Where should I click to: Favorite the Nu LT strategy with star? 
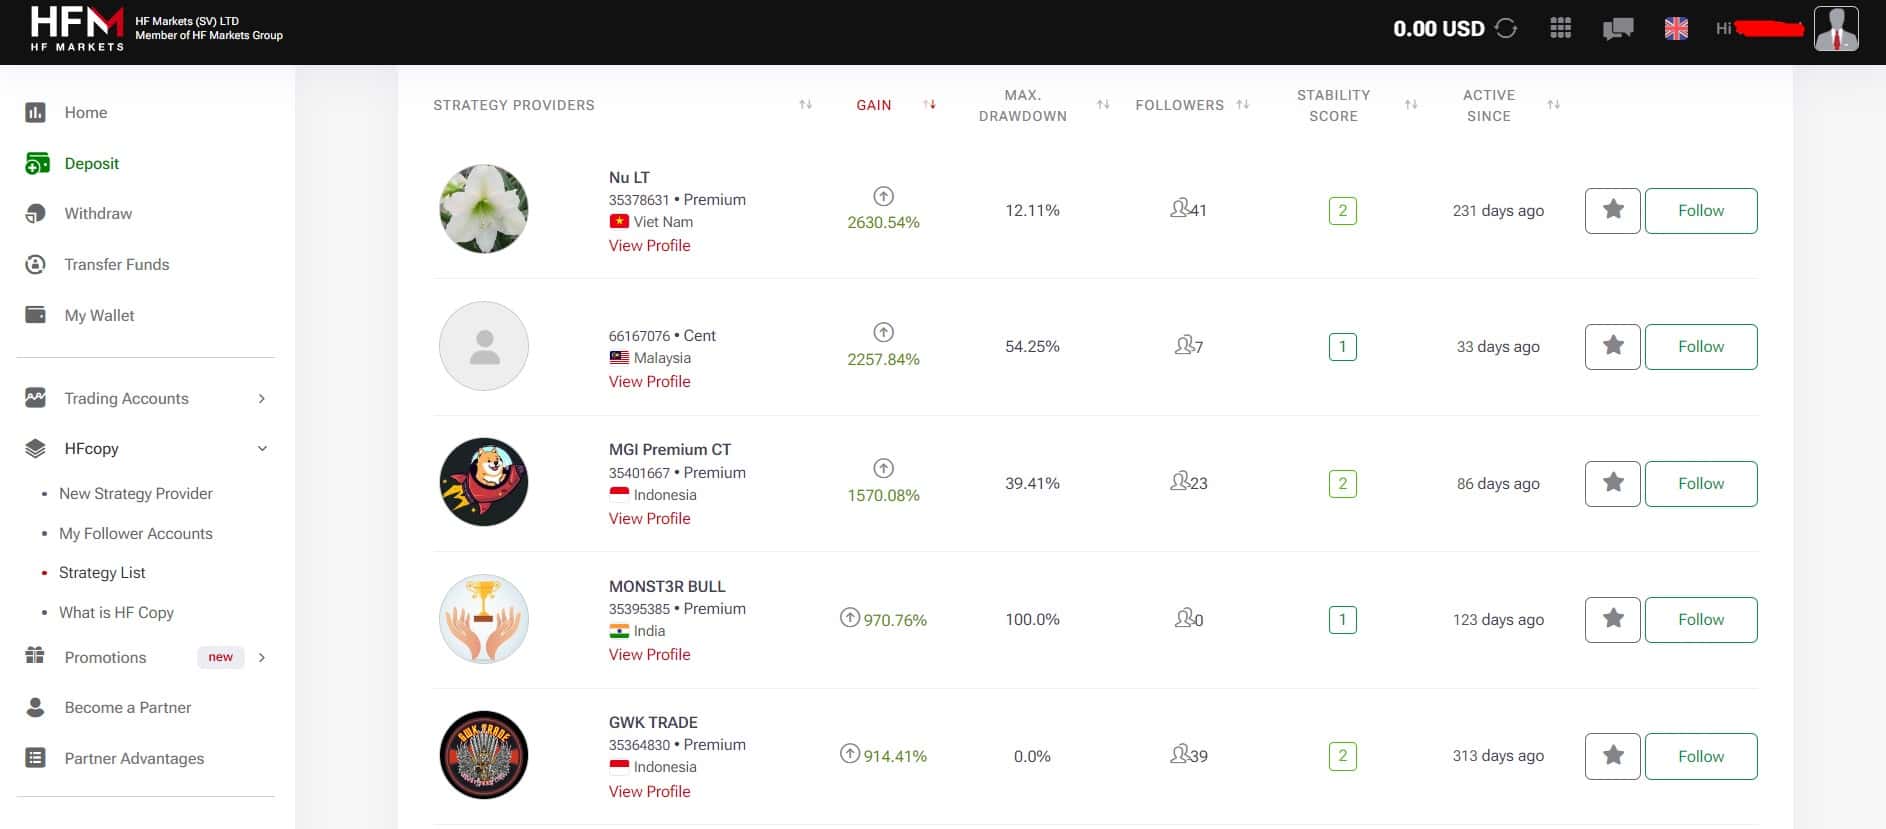coord(1613,211)
